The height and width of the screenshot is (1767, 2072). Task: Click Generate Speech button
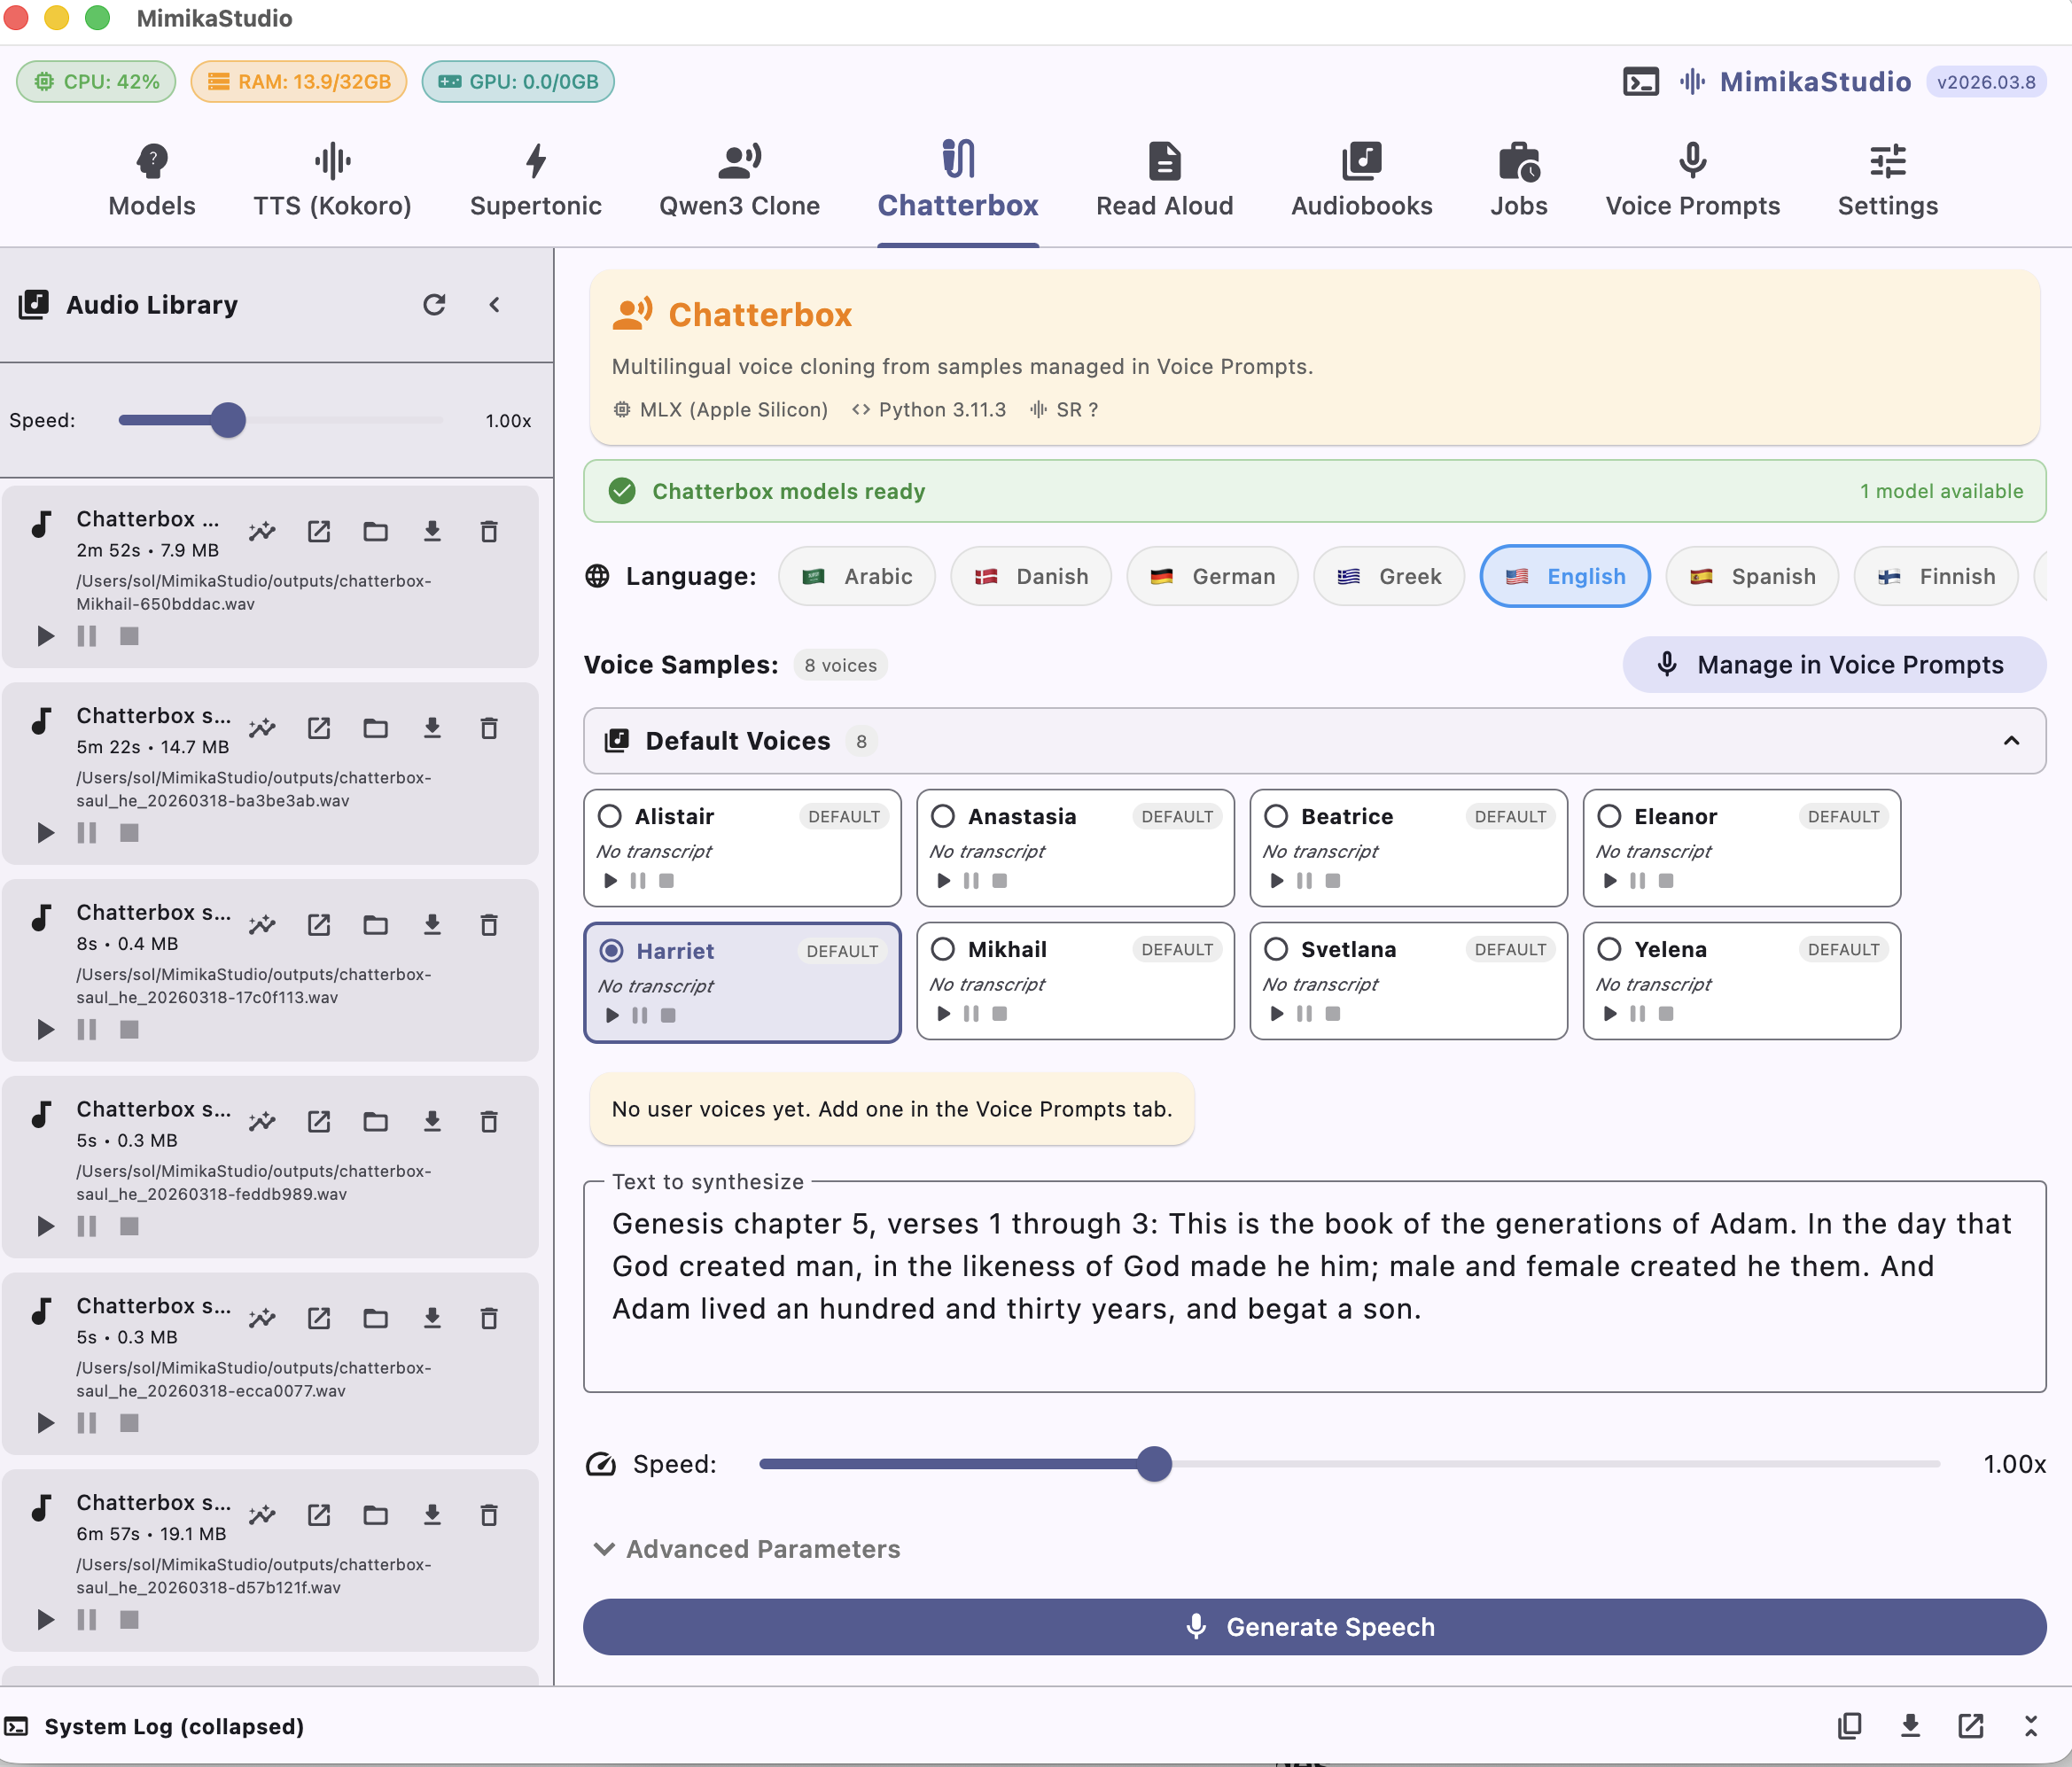(x=1314, y=1627)
